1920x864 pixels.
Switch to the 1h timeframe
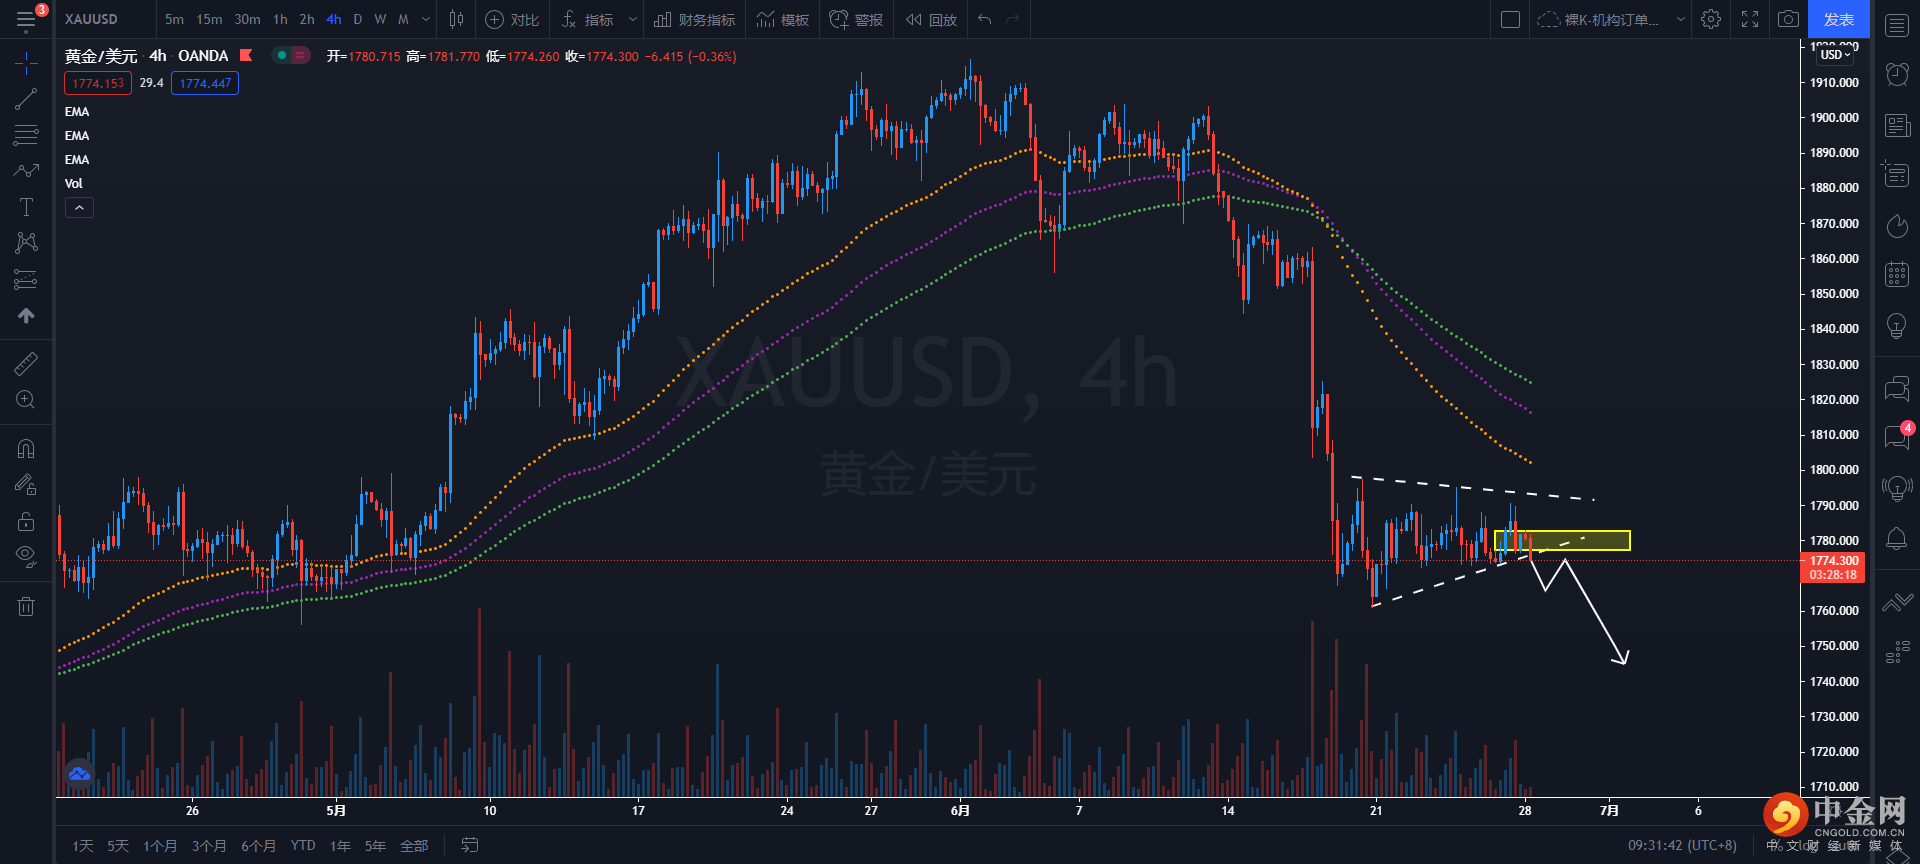tap(280, 19)
